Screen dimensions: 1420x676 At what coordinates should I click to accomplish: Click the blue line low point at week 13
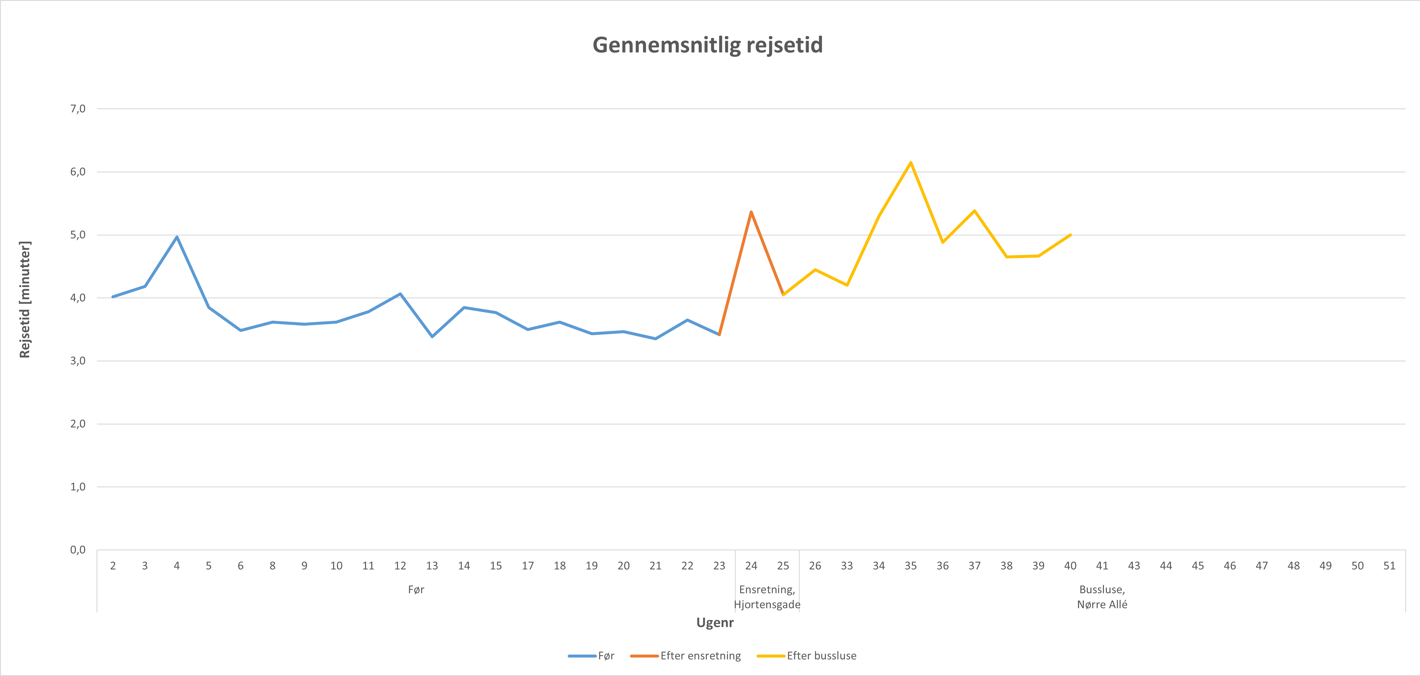click(x=432, y=336)
